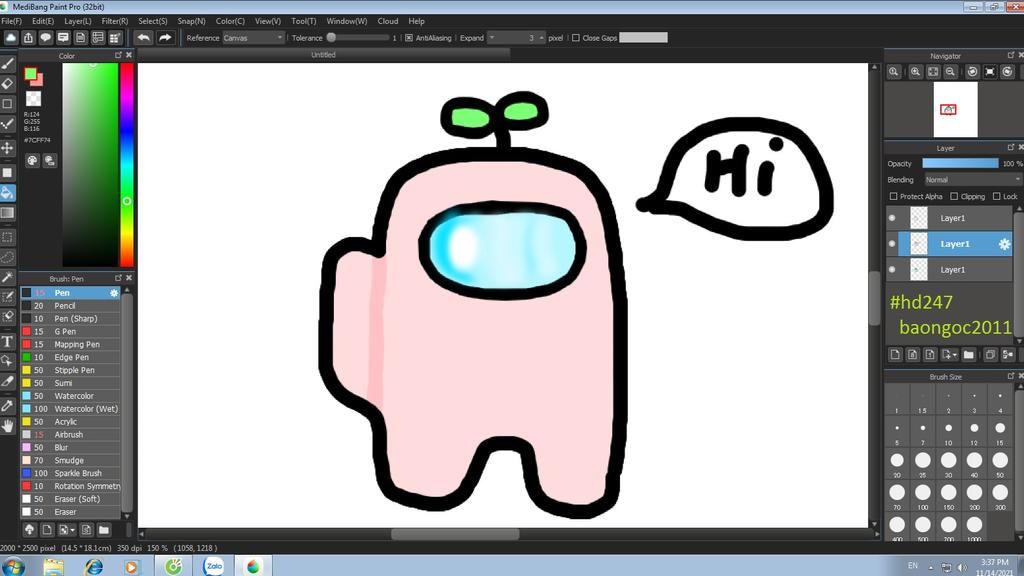Image resolution: width=1024 pixels, height=576 pixels.
Task: Duplicate the layer using the Layer panel icon
Action: click(x=990, y=355)
